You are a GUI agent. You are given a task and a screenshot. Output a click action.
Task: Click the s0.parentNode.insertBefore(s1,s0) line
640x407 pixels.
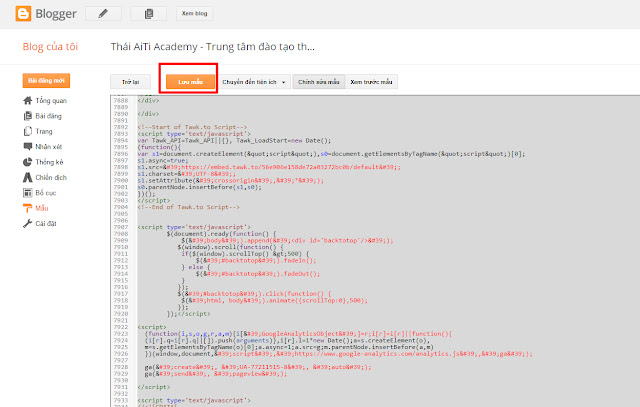[200, 187]
